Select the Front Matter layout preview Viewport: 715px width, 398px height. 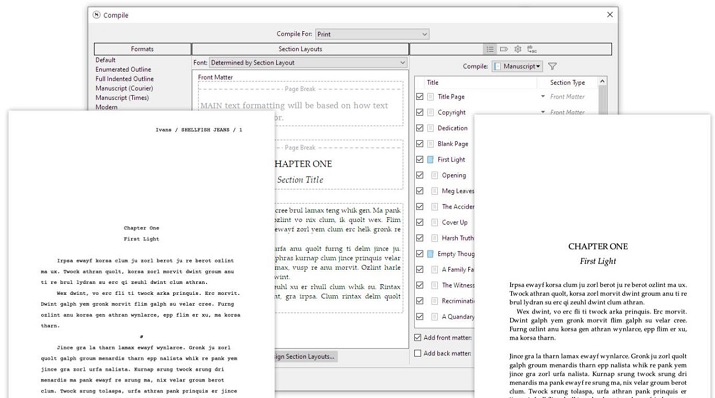pyautogui.click(x=301, y=104)
